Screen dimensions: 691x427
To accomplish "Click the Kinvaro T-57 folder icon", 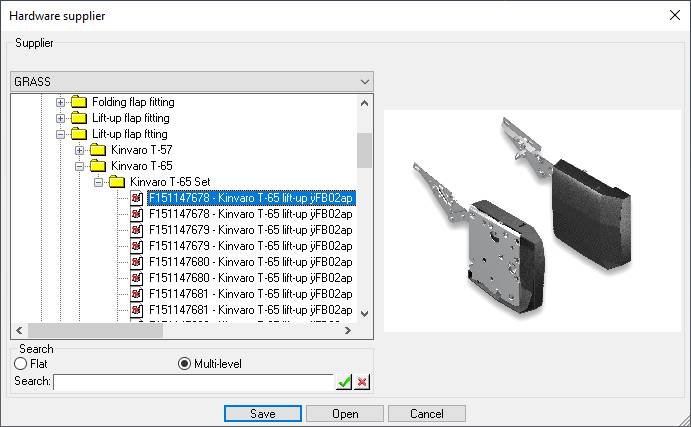I will (99, 150).
